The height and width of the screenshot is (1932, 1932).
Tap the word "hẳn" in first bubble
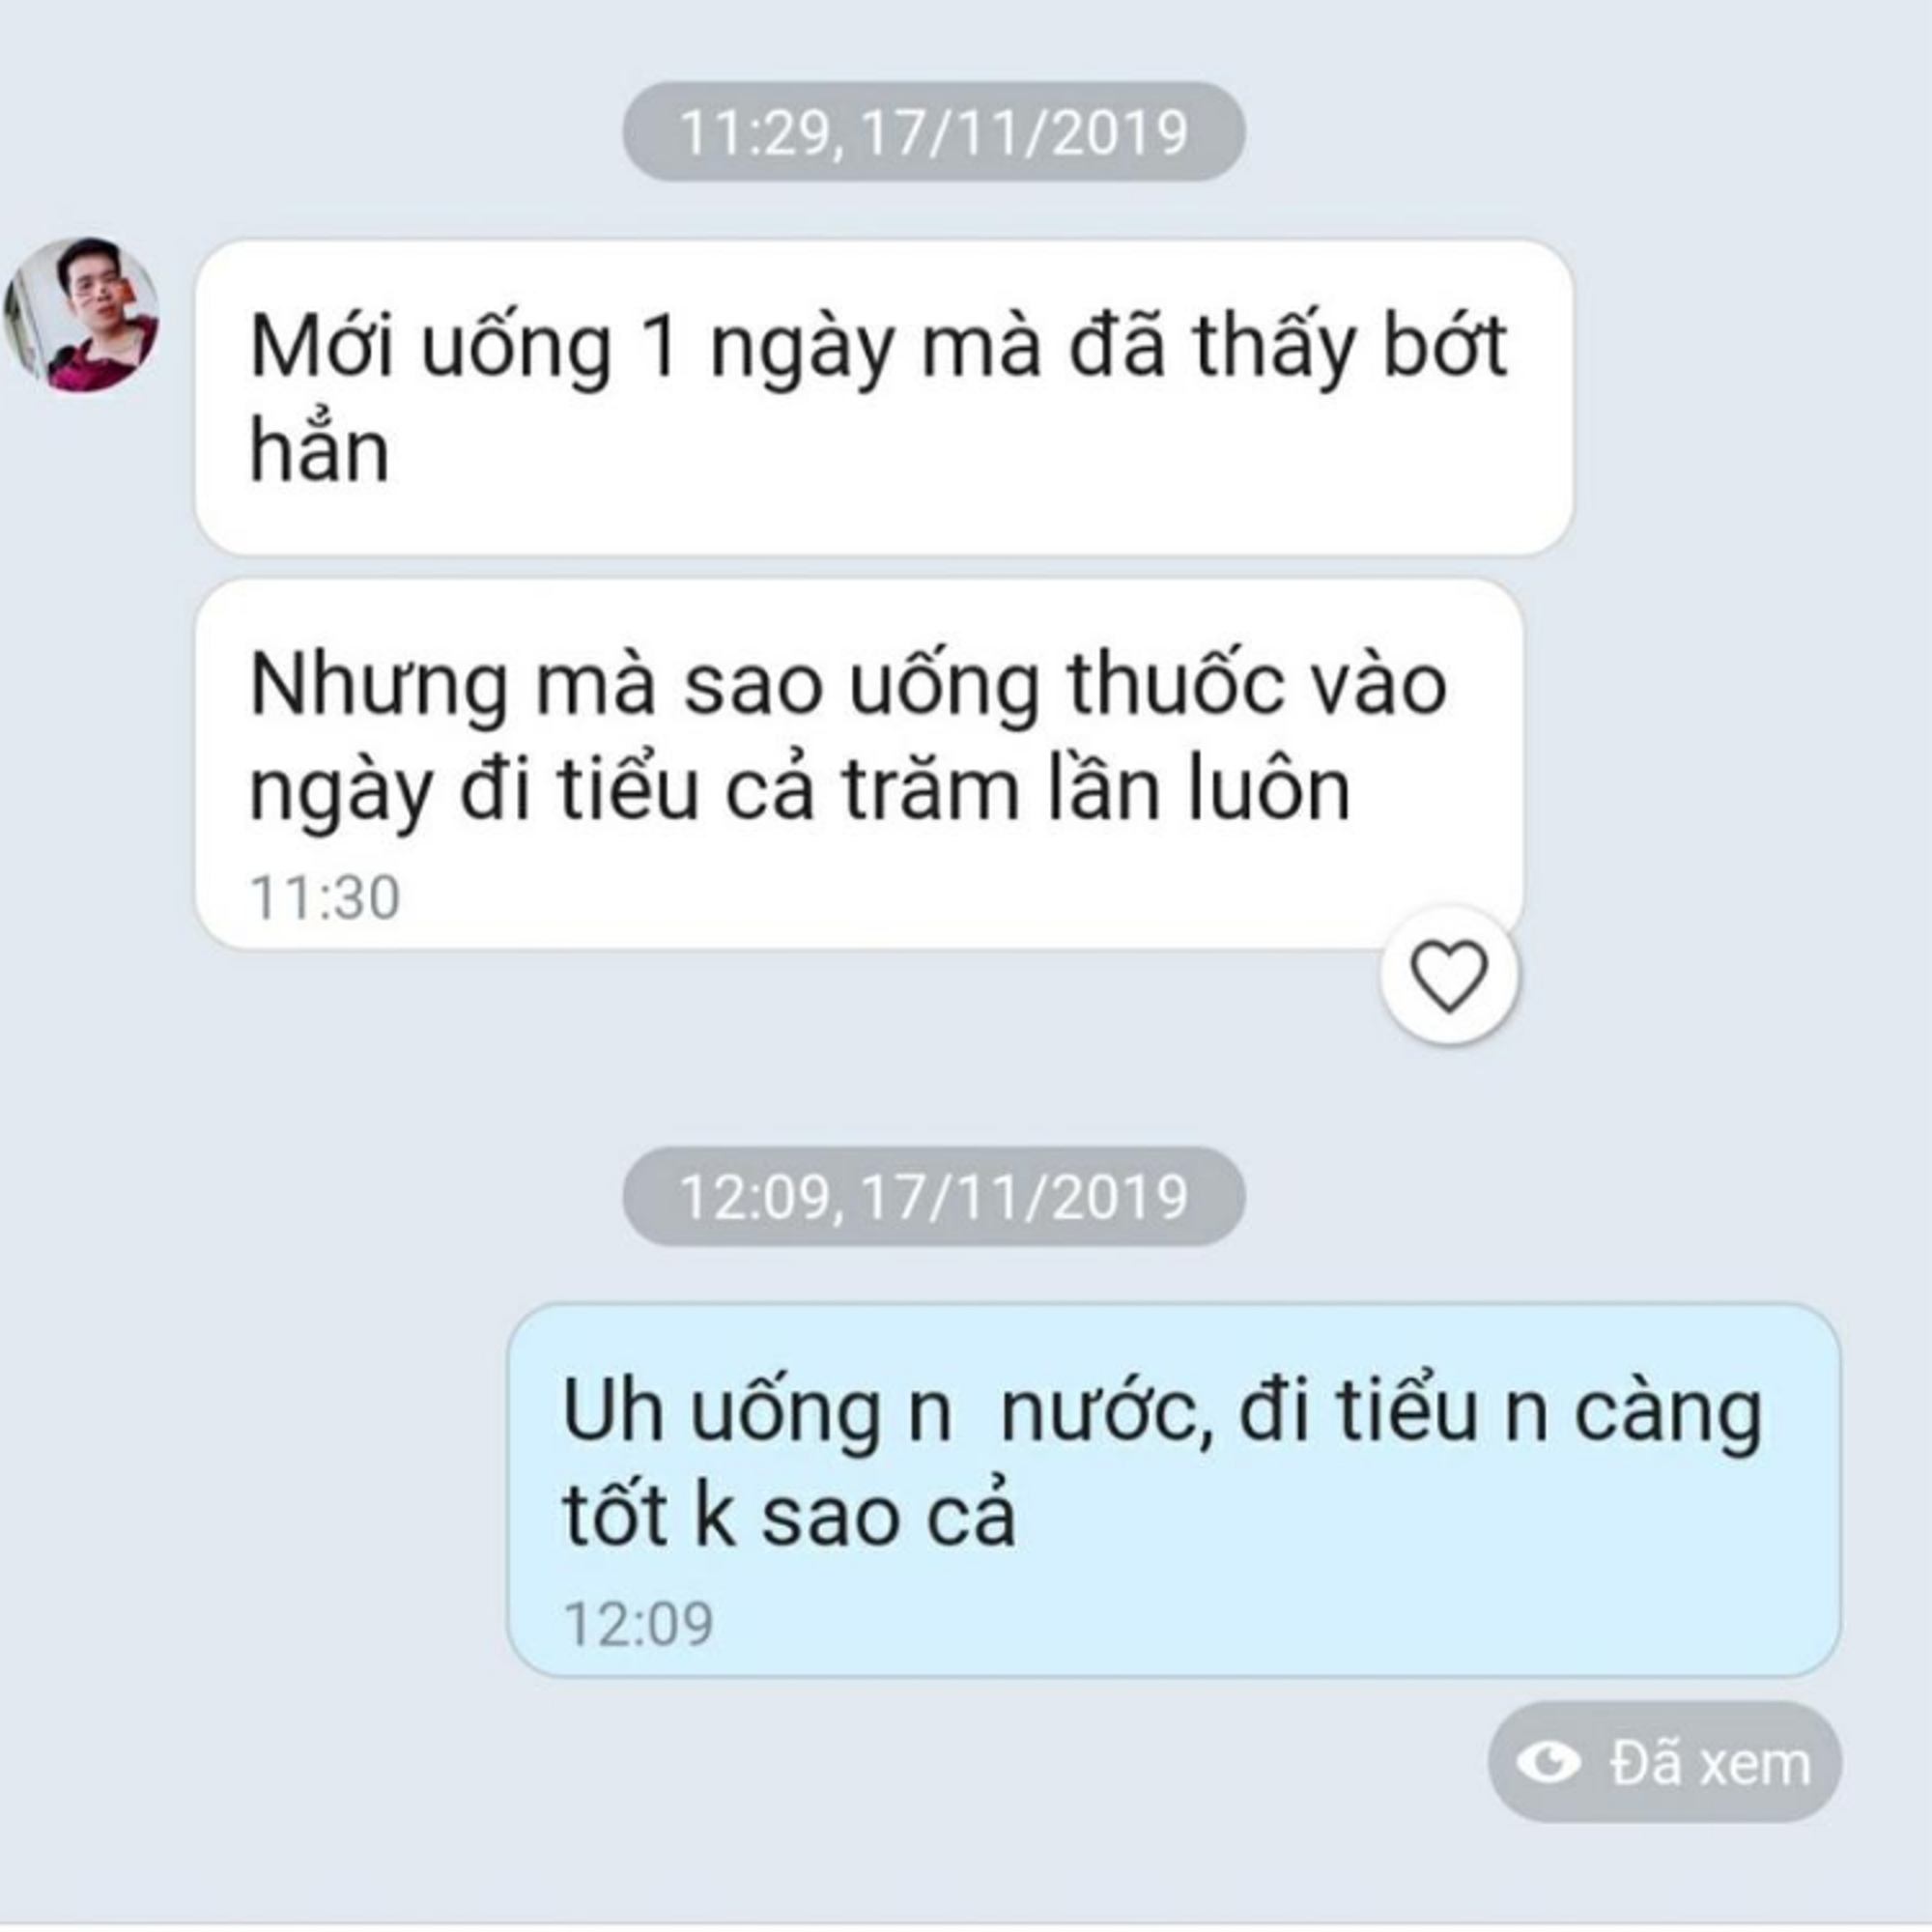pyautogui.click(x=319, y=451)
